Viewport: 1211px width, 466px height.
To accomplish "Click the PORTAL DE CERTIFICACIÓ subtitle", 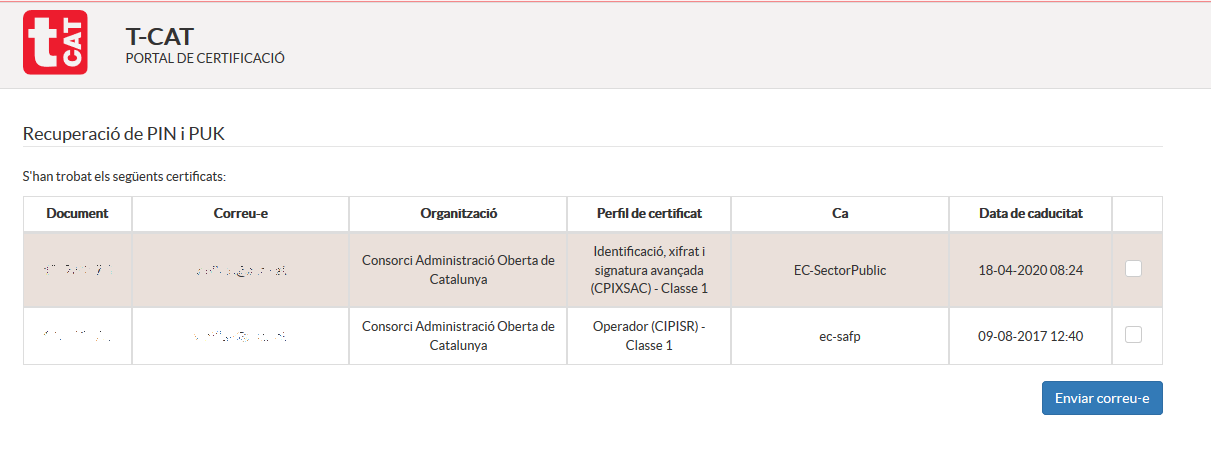I will tap(205, 58).
